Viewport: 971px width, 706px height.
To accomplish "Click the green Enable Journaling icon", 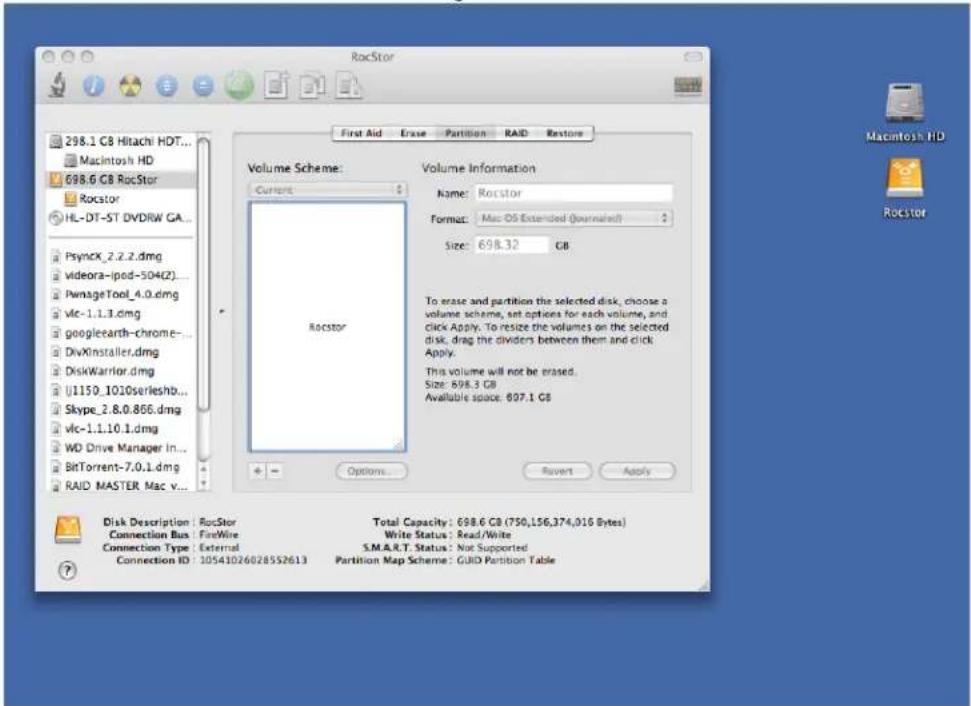I will coord(239,85).
